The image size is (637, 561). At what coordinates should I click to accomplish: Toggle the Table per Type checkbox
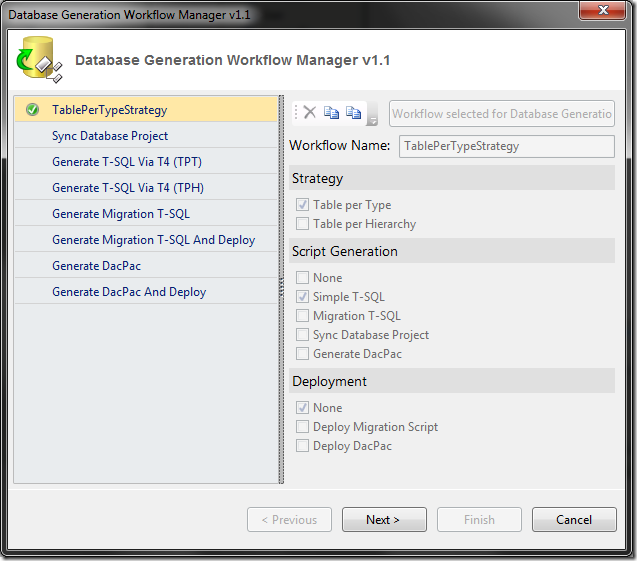302,204
